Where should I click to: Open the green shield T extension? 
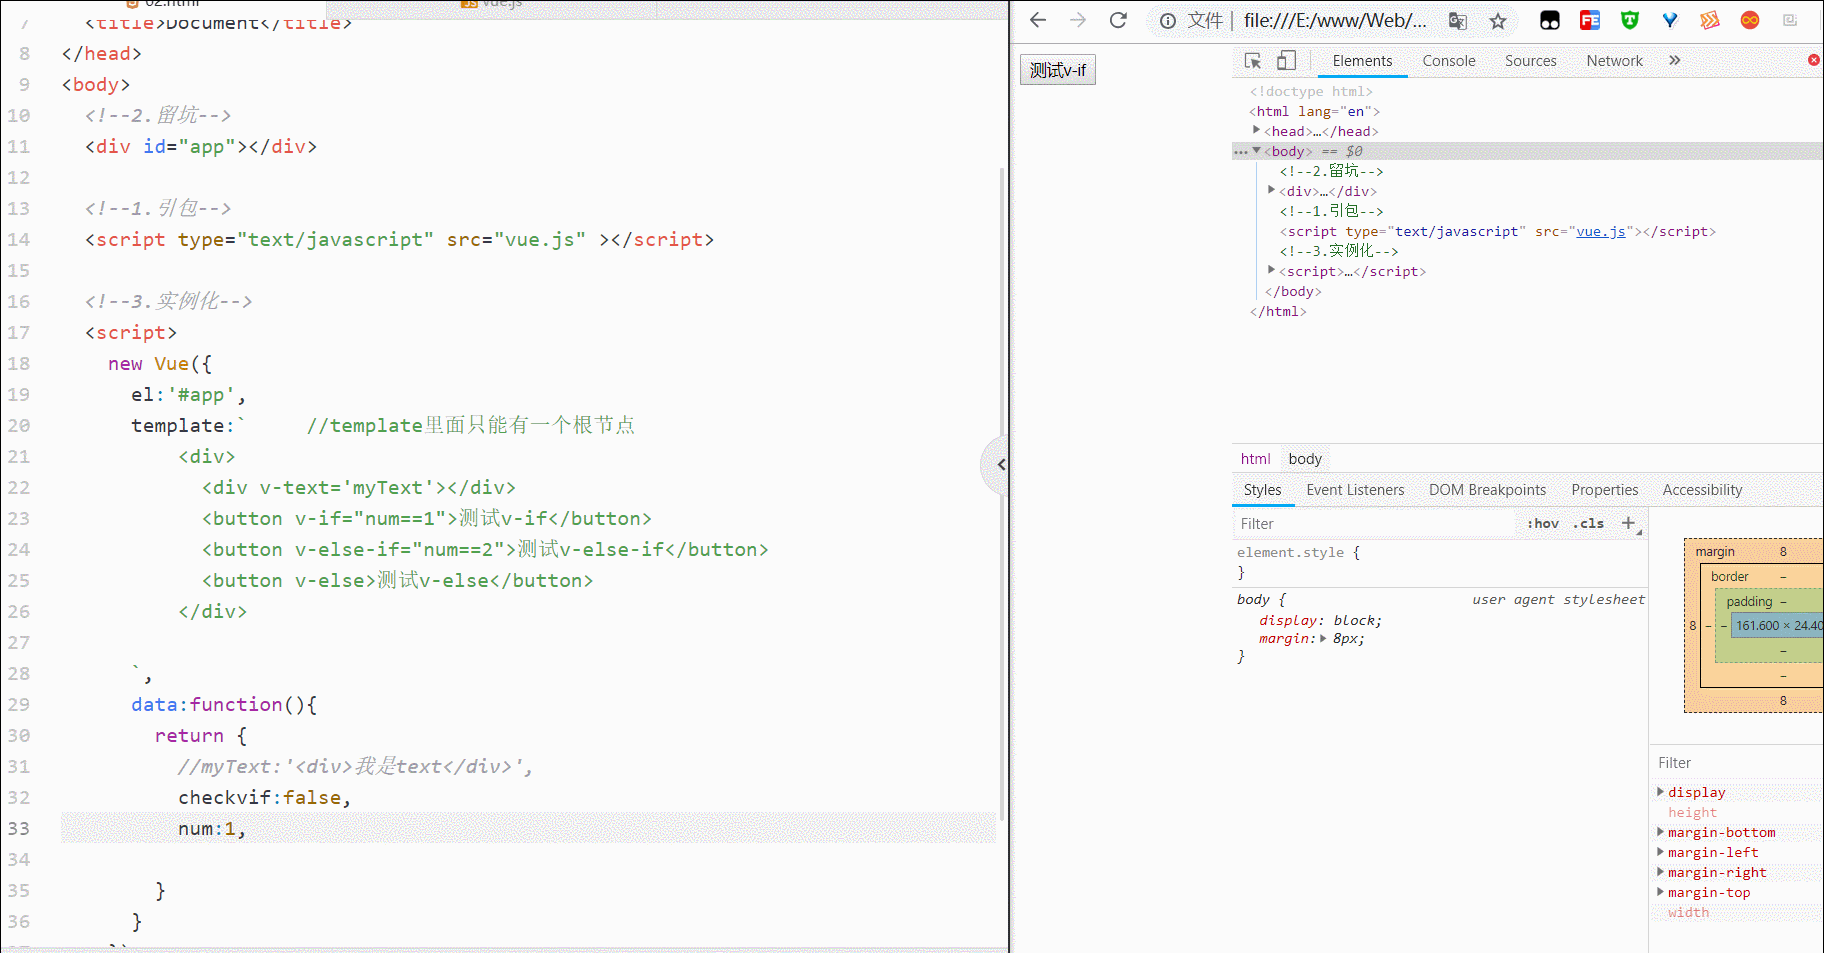1630,20
